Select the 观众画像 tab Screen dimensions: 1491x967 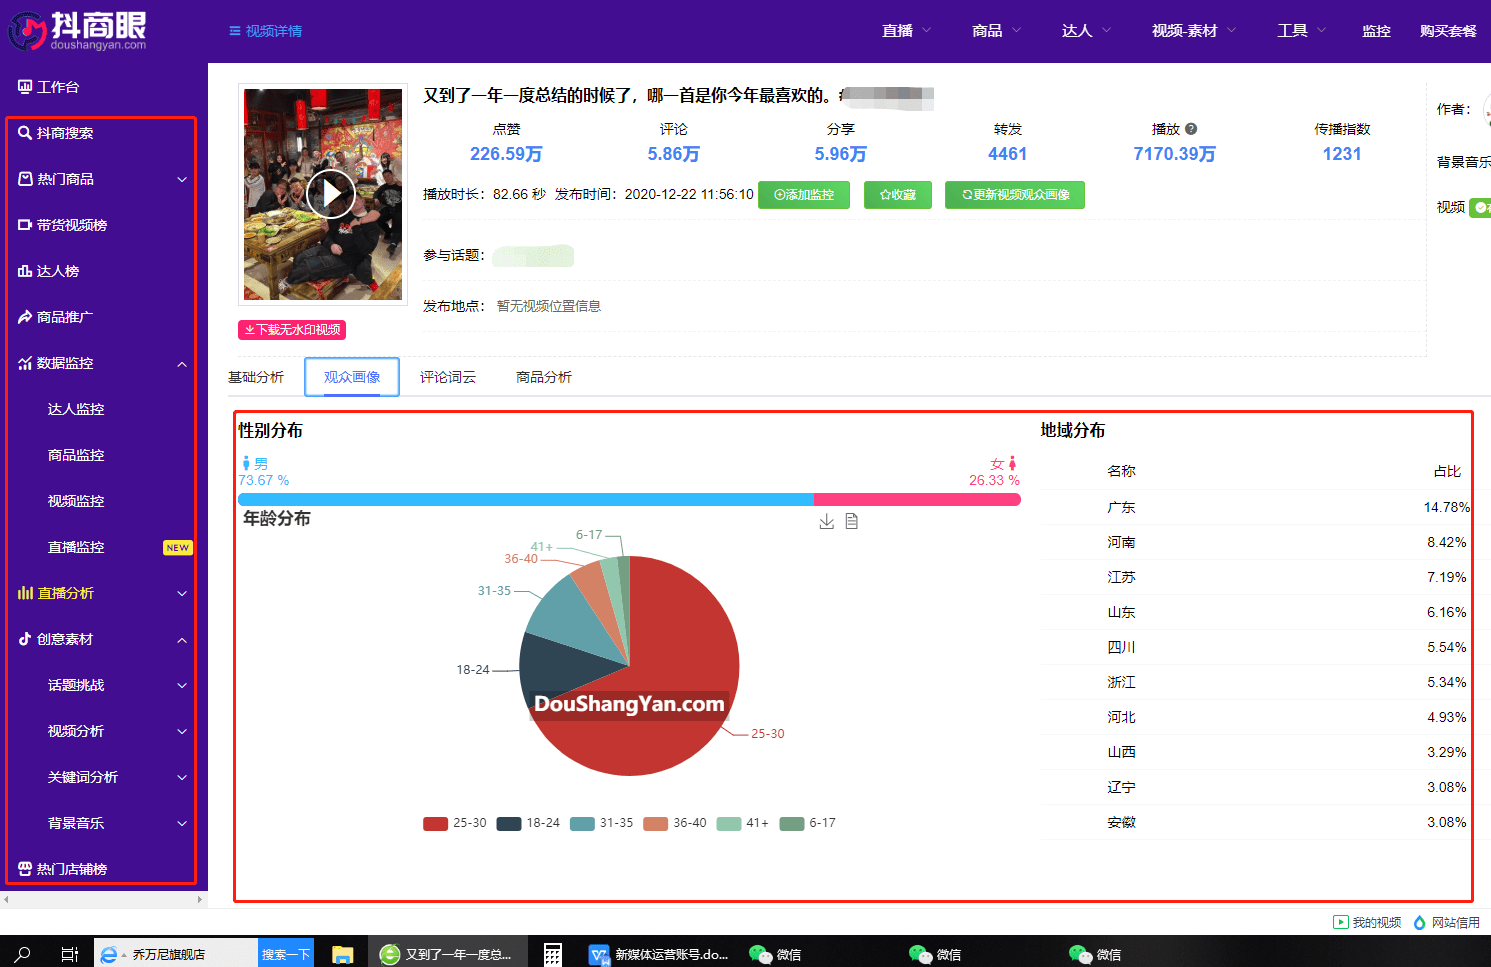352,377
